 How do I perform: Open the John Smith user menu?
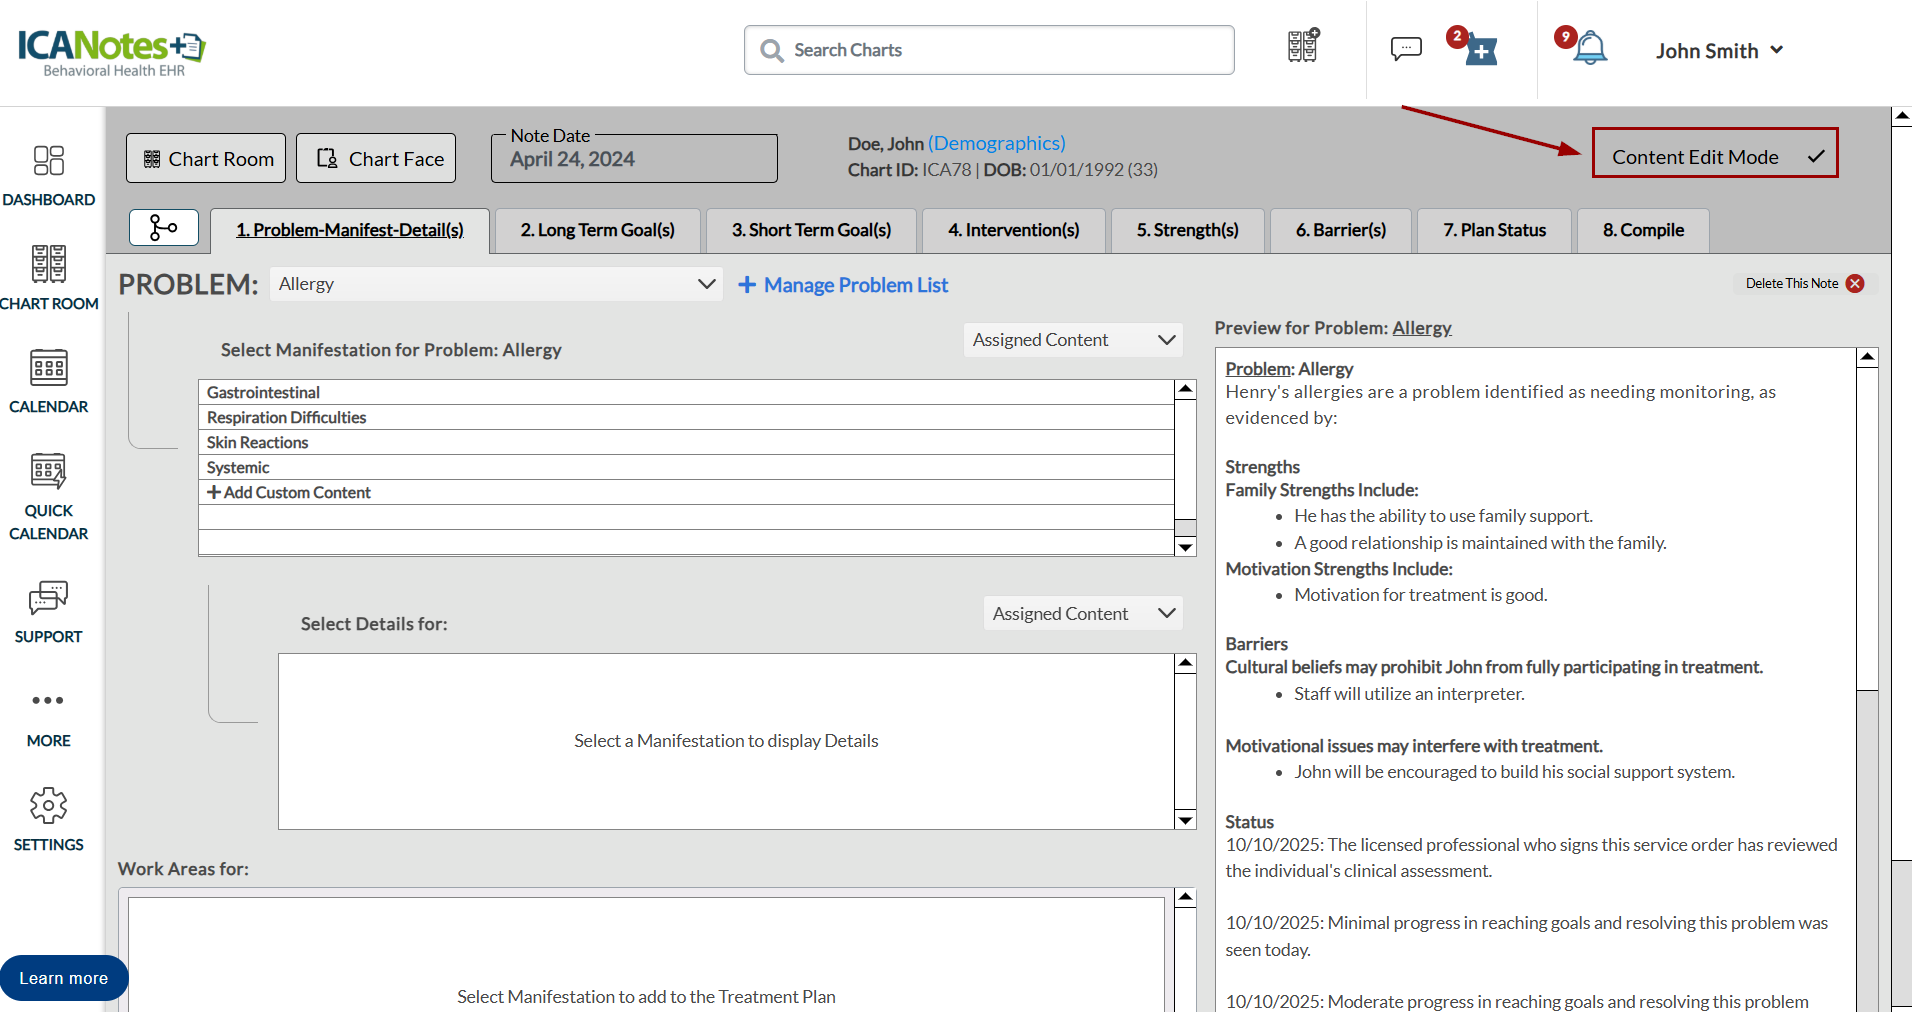click(1718, 51)
